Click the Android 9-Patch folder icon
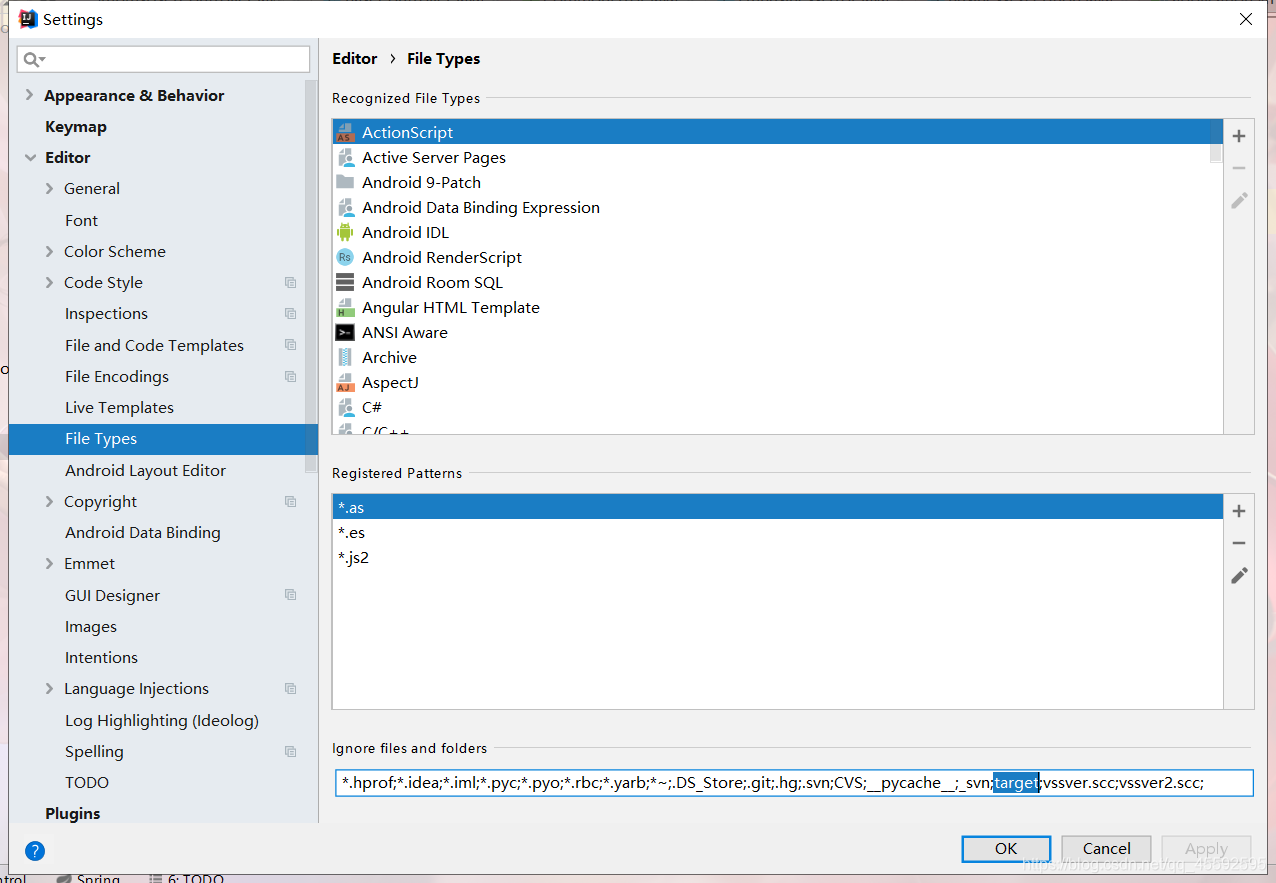This screenshot has width=1276, height=883. pos(345,182)
